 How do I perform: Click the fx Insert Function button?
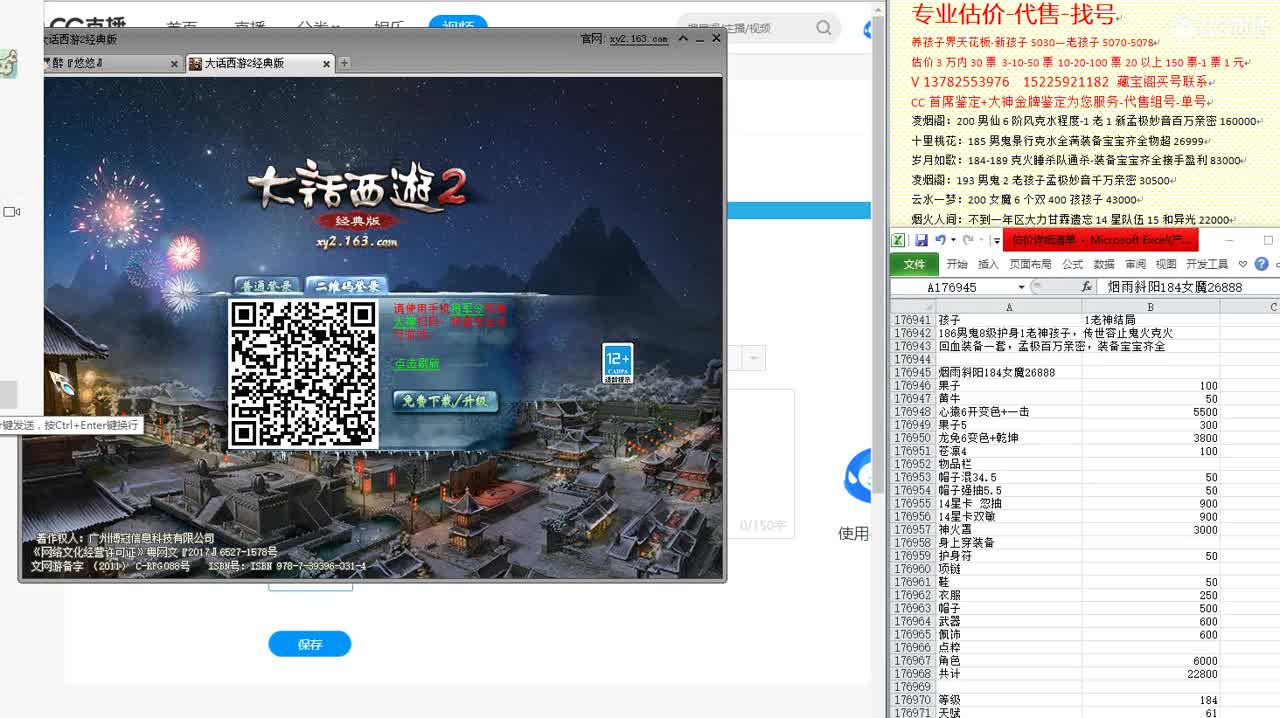[1087, 287]
